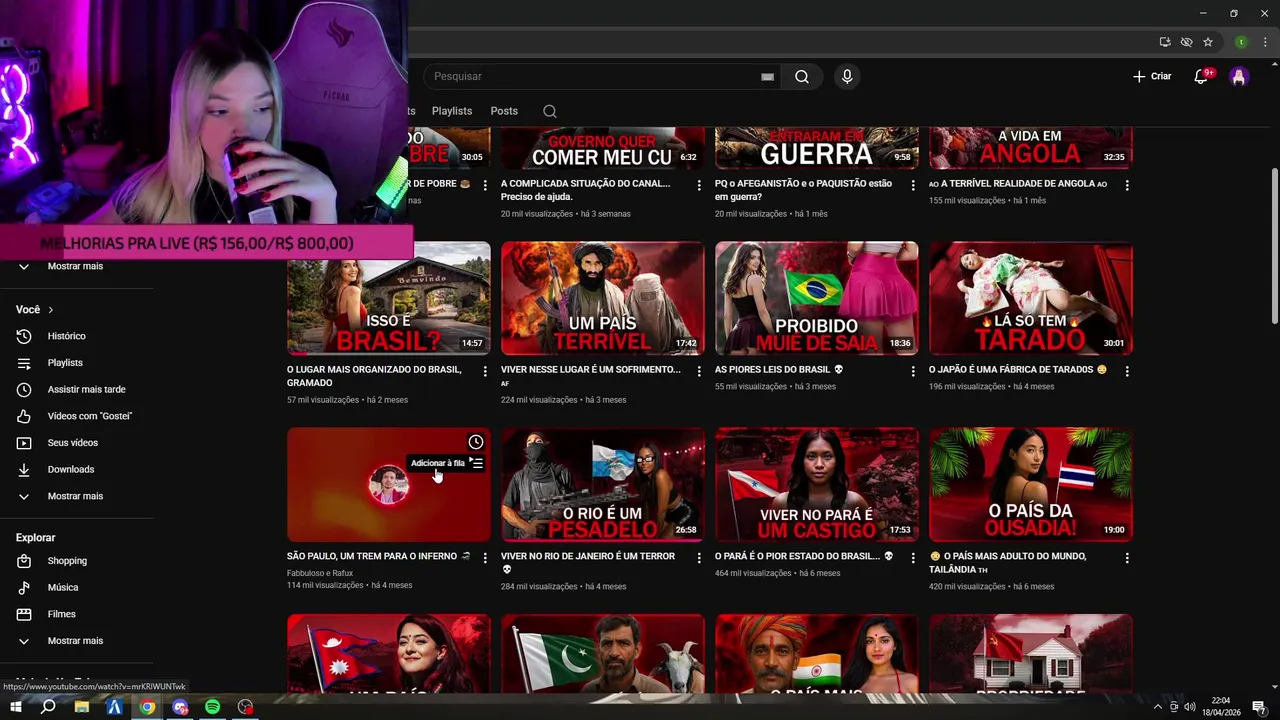1280x720 pixels.
Task: Open the O PAÍS DA OUSADIA thumbnail
Action: point(1031,484)
